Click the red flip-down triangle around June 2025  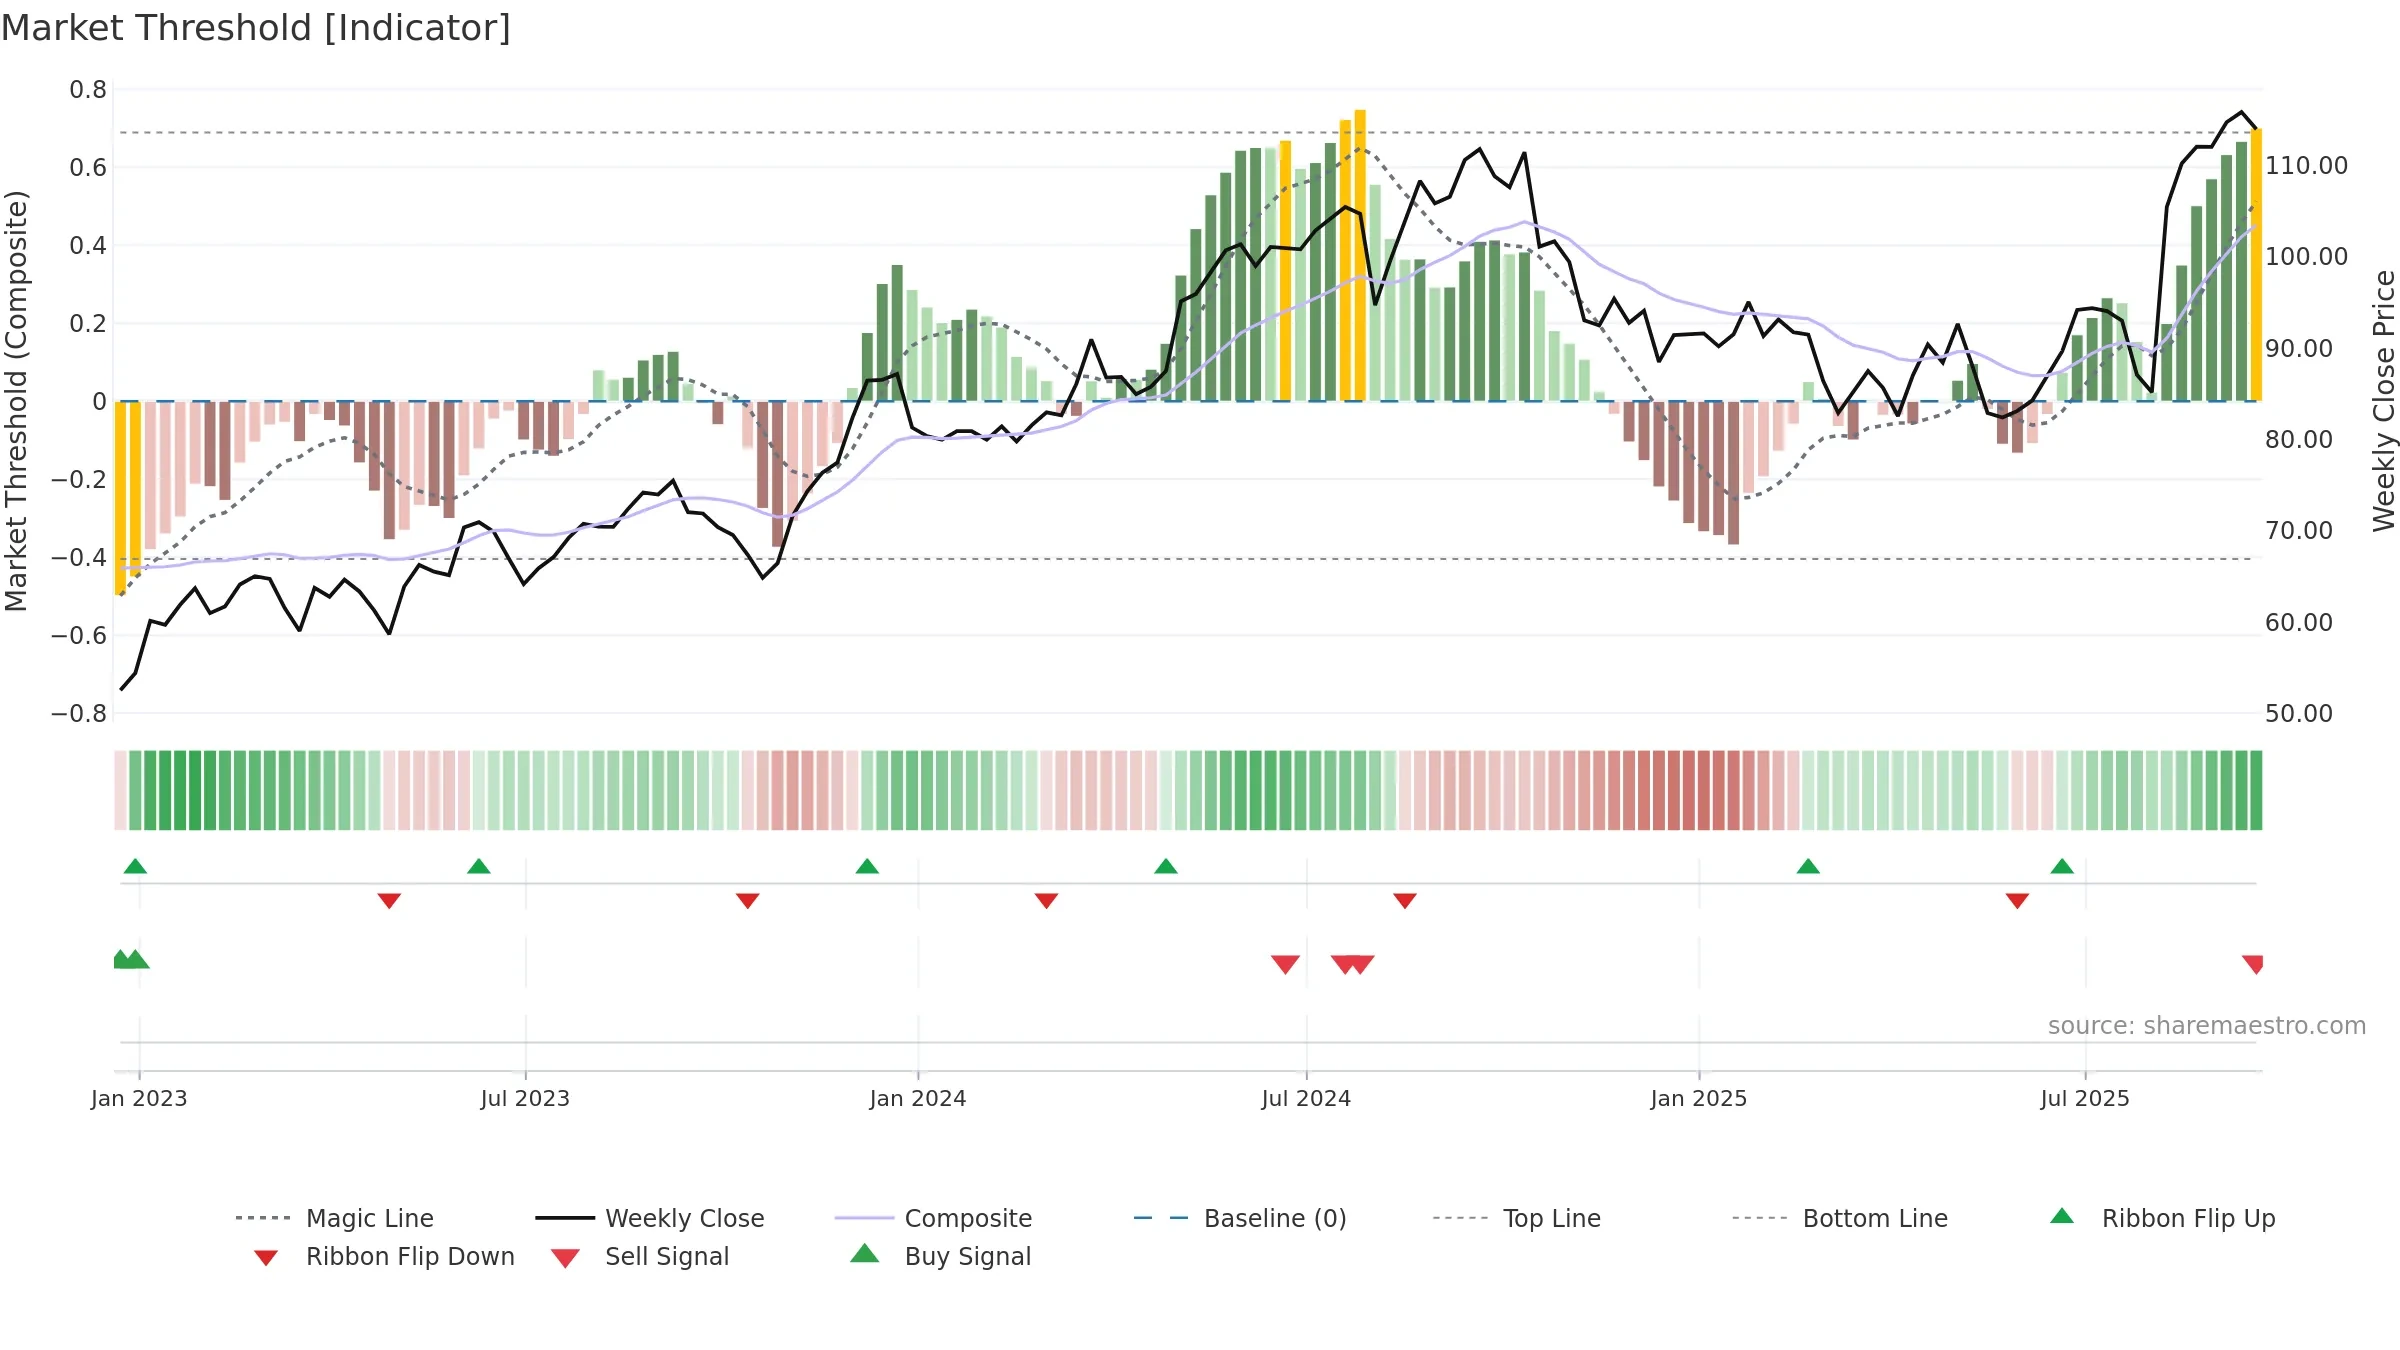point(2017,901)
